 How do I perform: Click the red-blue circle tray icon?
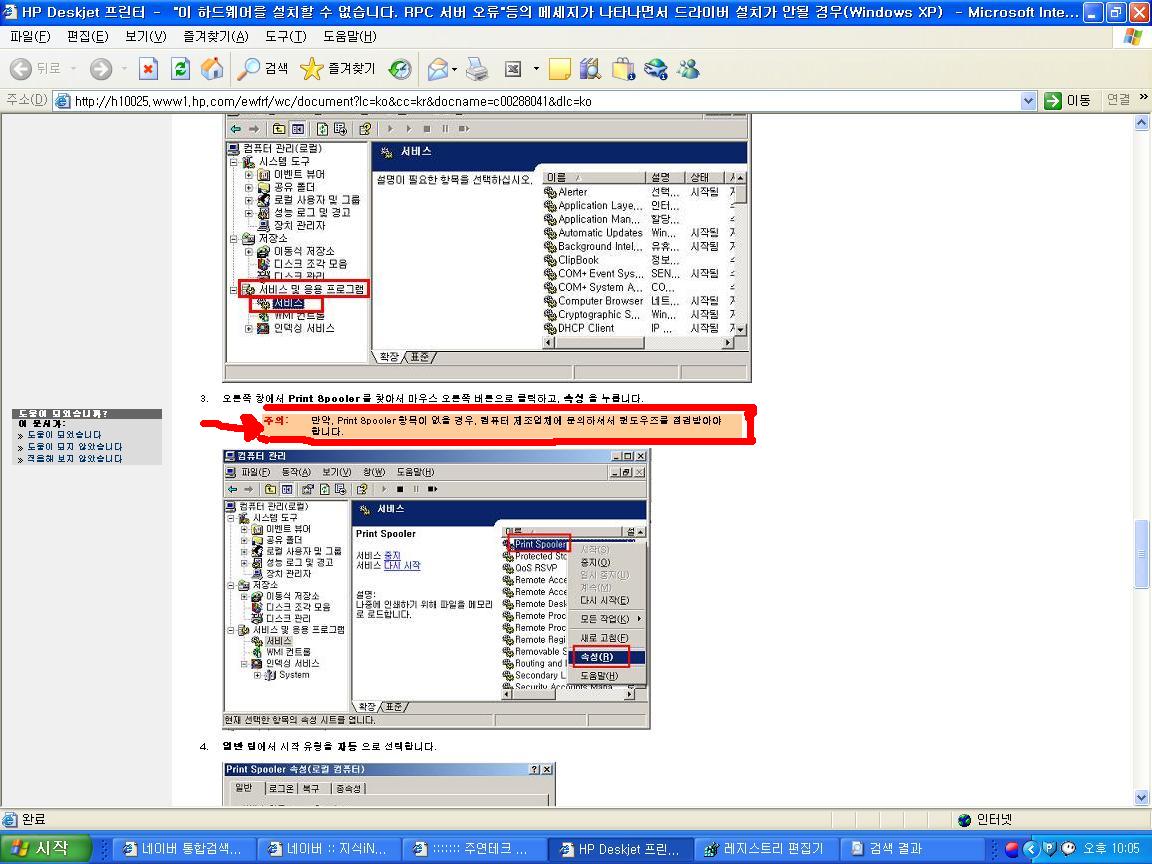[x=1012, y=849]
